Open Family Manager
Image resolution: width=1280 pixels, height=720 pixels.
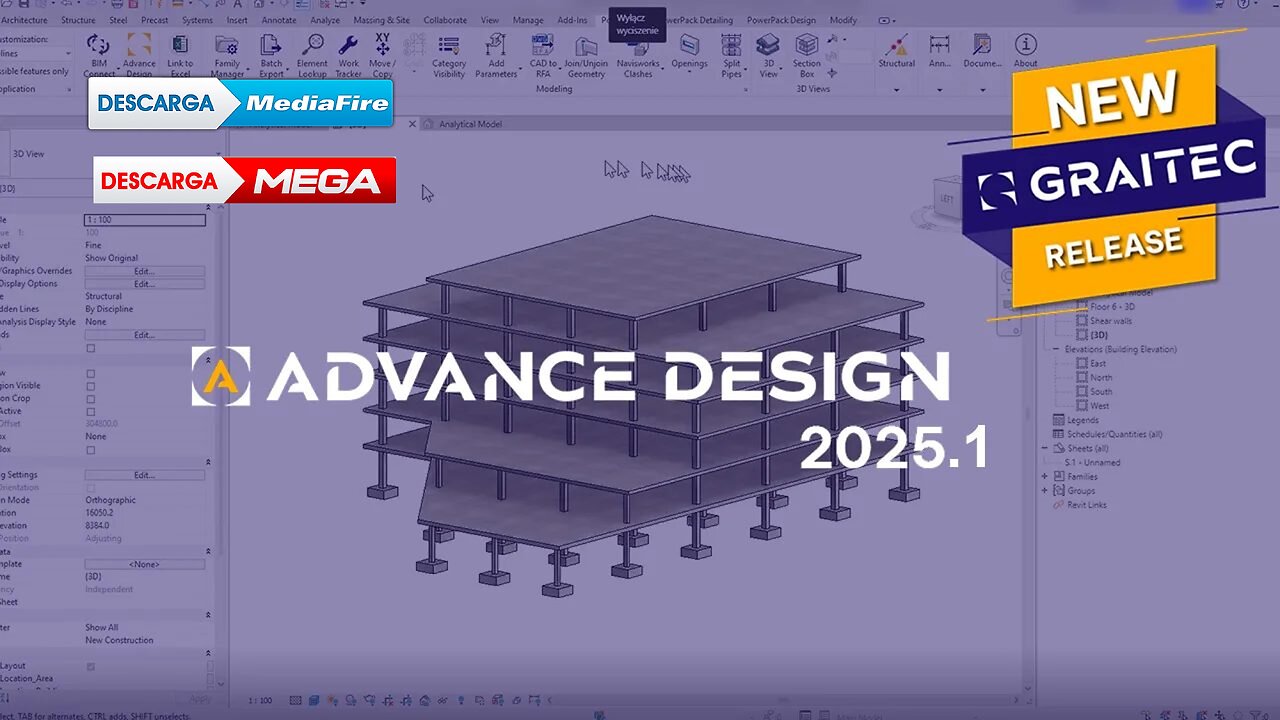point(227,55)
